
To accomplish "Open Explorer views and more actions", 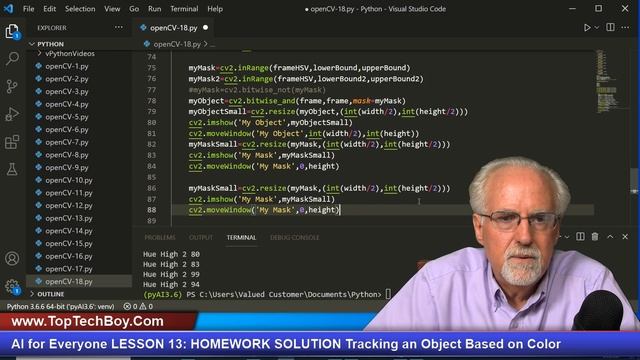I will click(118, 27).
